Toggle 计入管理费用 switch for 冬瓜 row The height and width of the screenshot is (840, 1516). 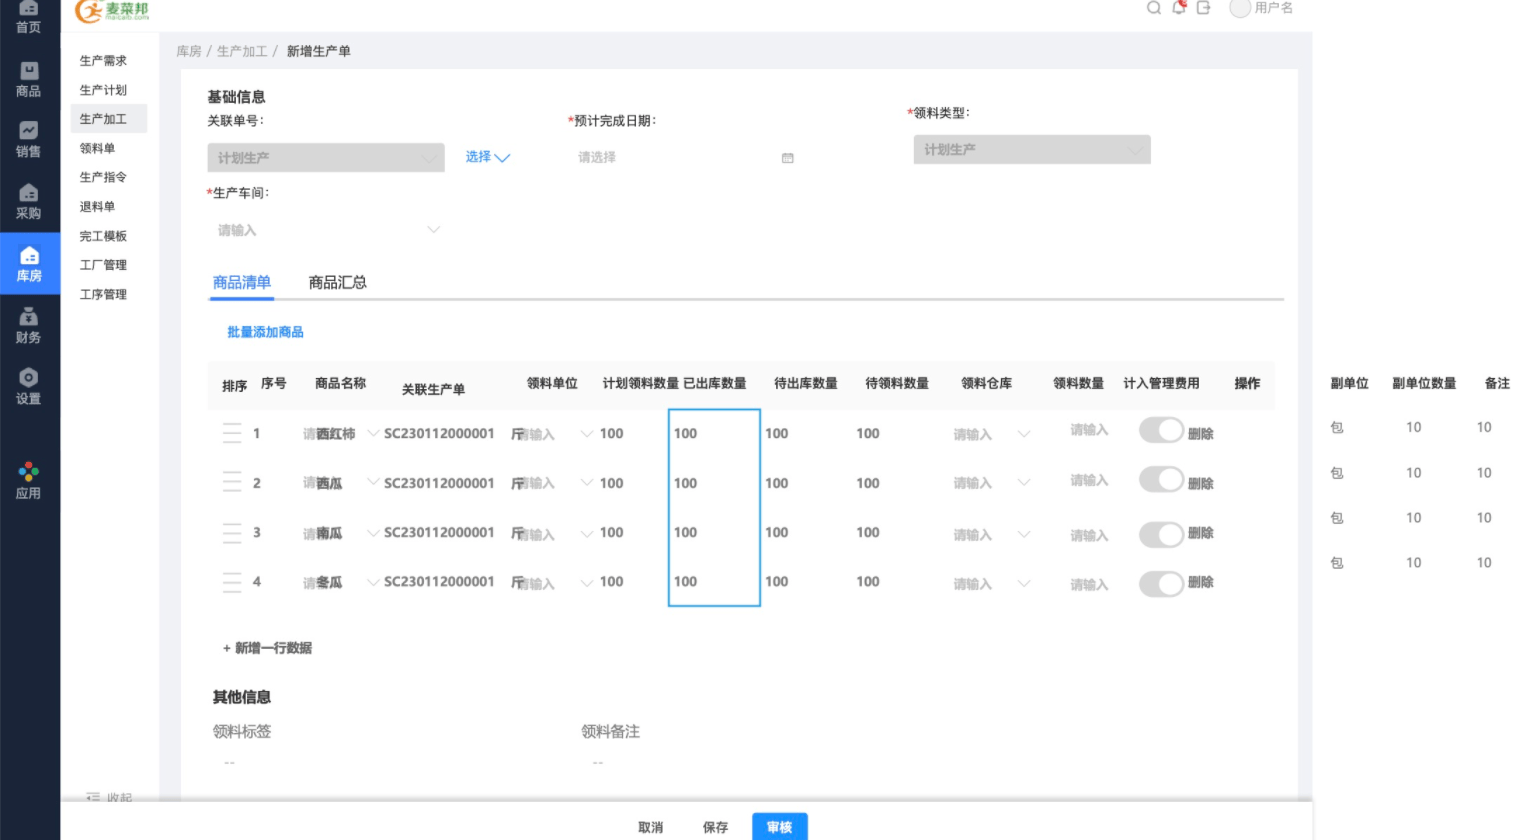point(1162,583)
